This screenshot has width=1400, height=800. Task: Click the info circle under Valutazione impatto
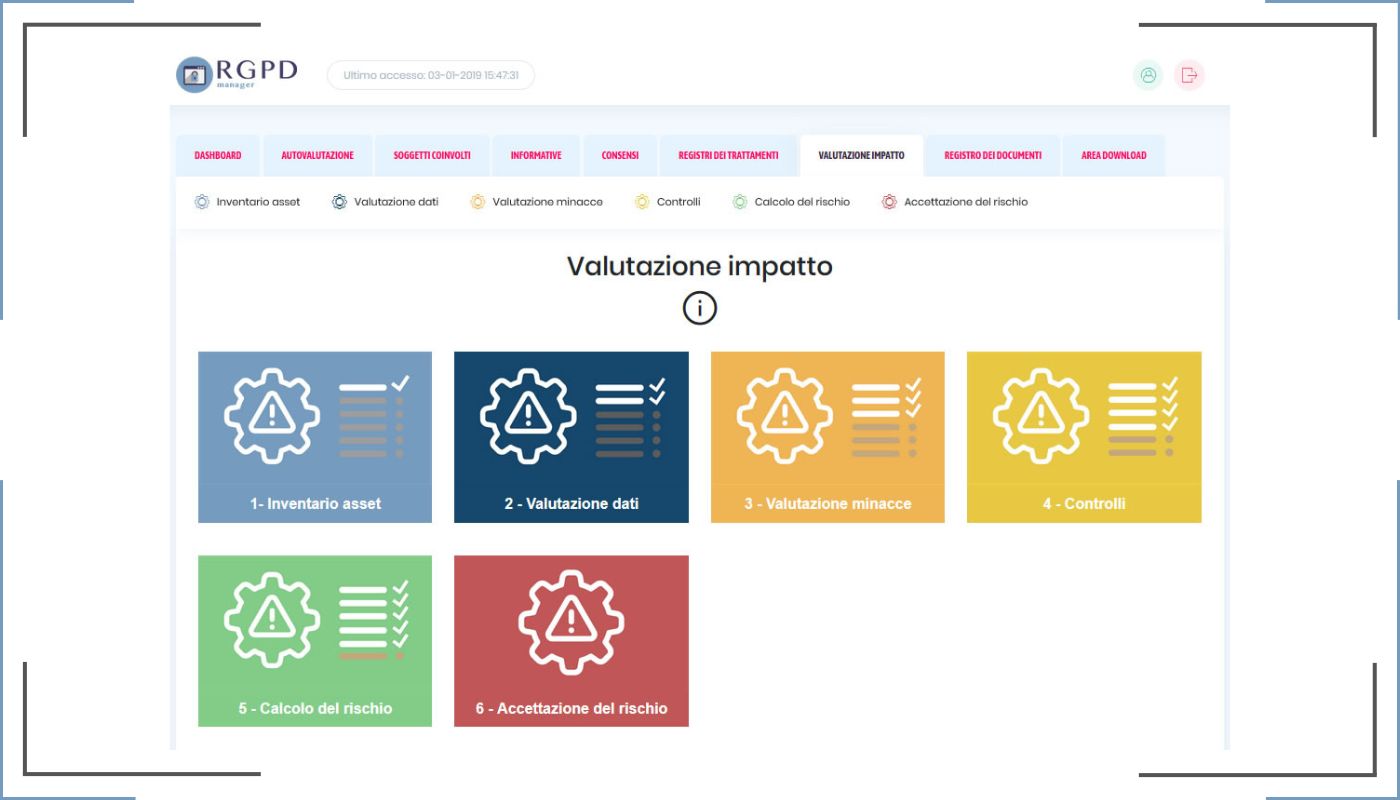[x=700, y=309]
